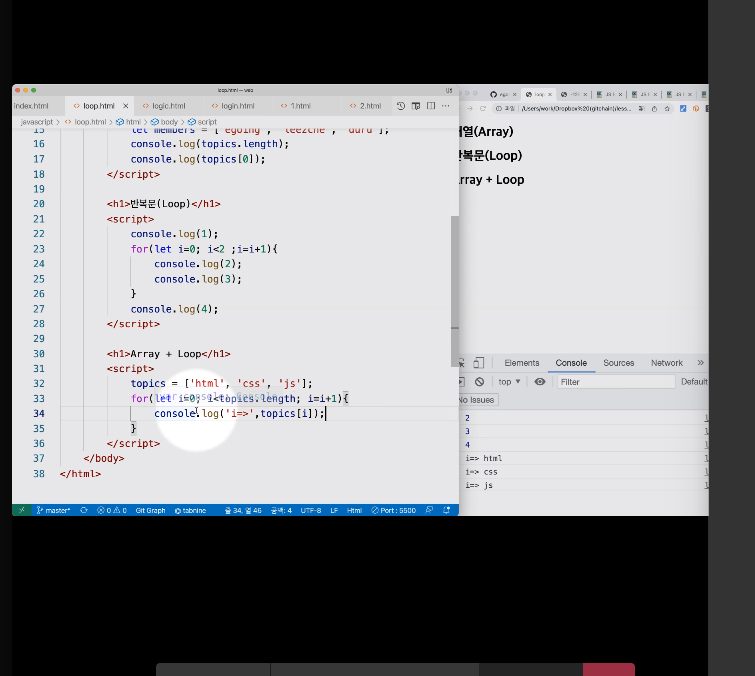Click the UTF-8 encoding selector
The width and height of the screenshot is (755, 676).
coord(311,510)
